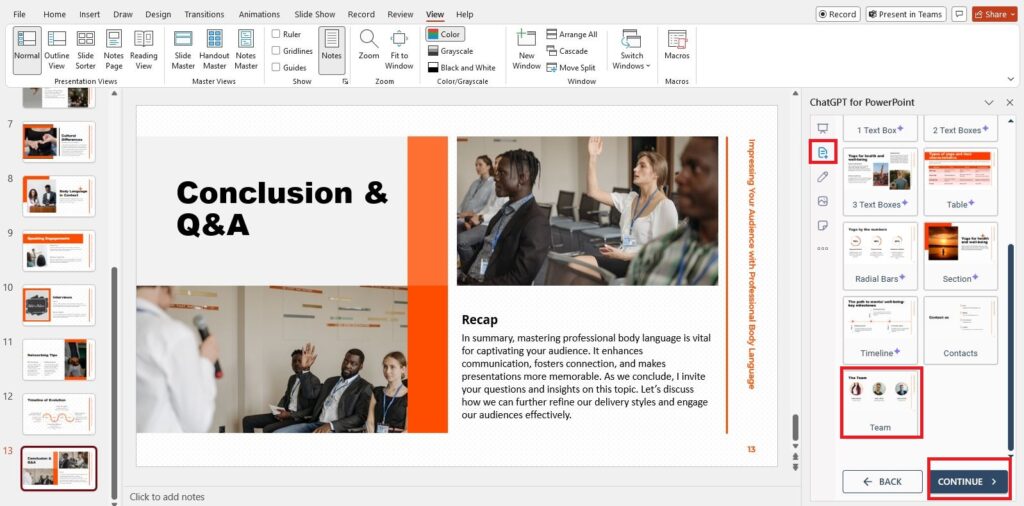Select the pencil edit icon in ChatGPT sidebar
The width and height of the screenshot is (1024, 506).
point(822,177)
